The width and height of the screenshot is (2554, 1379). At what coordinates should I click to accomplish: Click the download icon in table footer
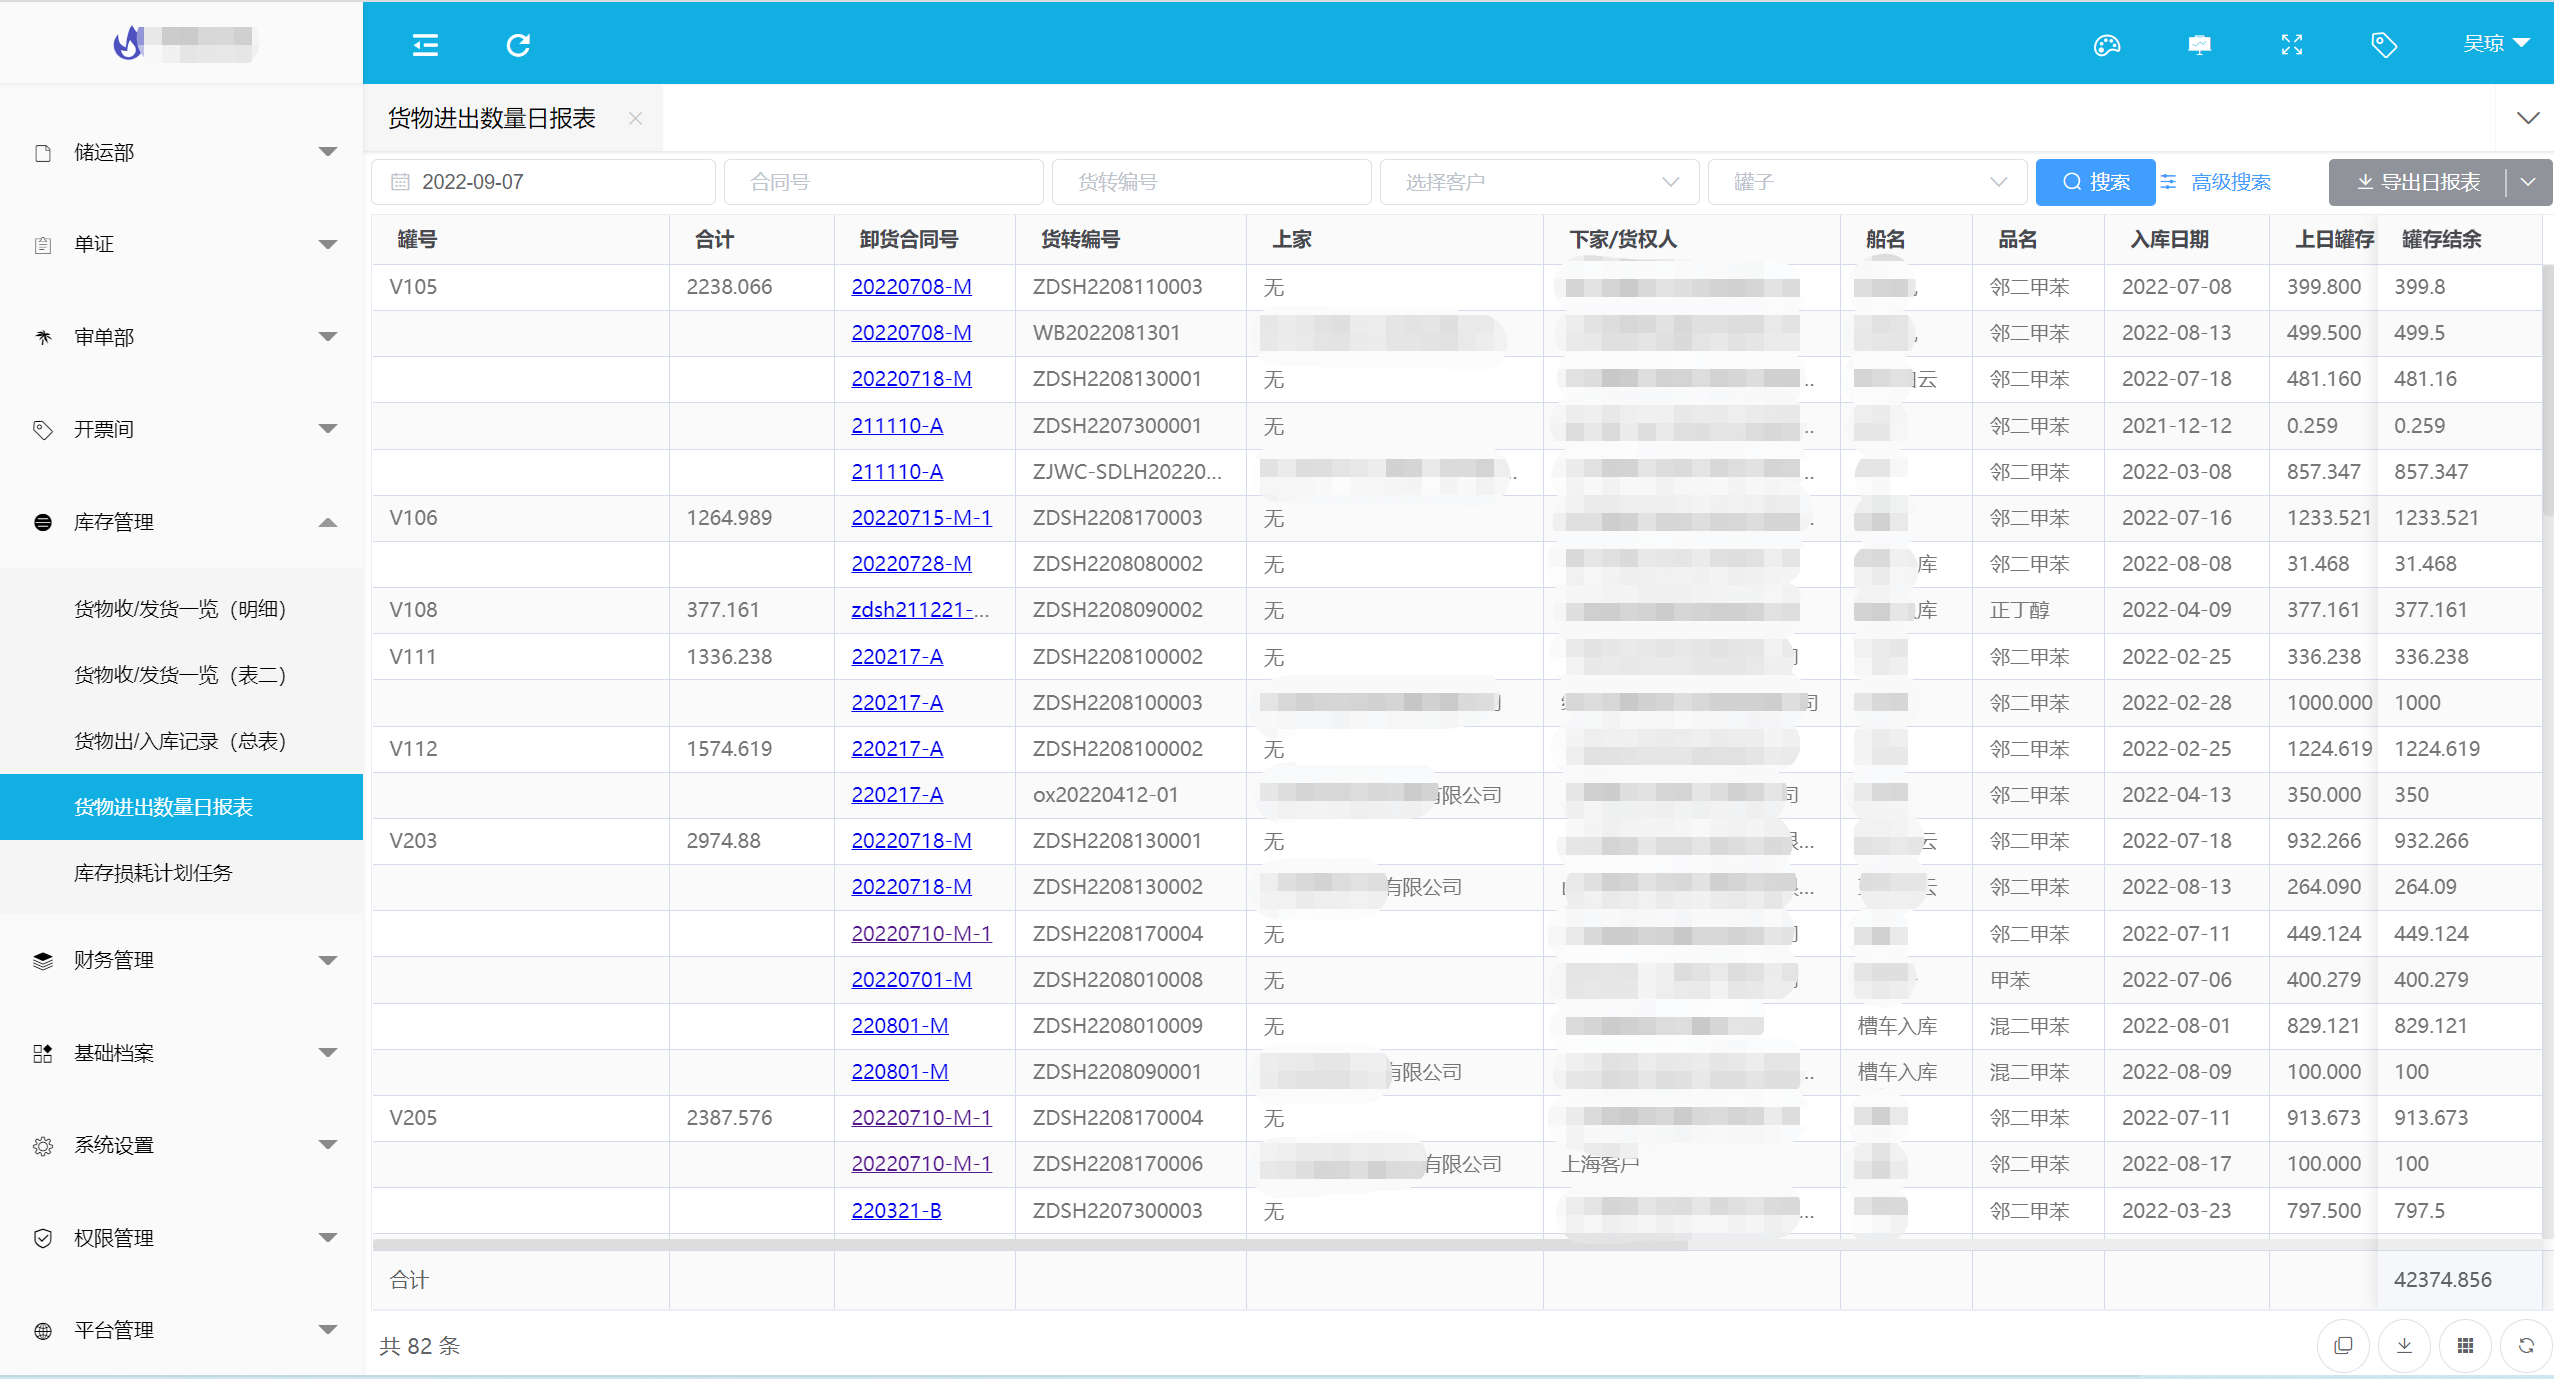2404,1345
